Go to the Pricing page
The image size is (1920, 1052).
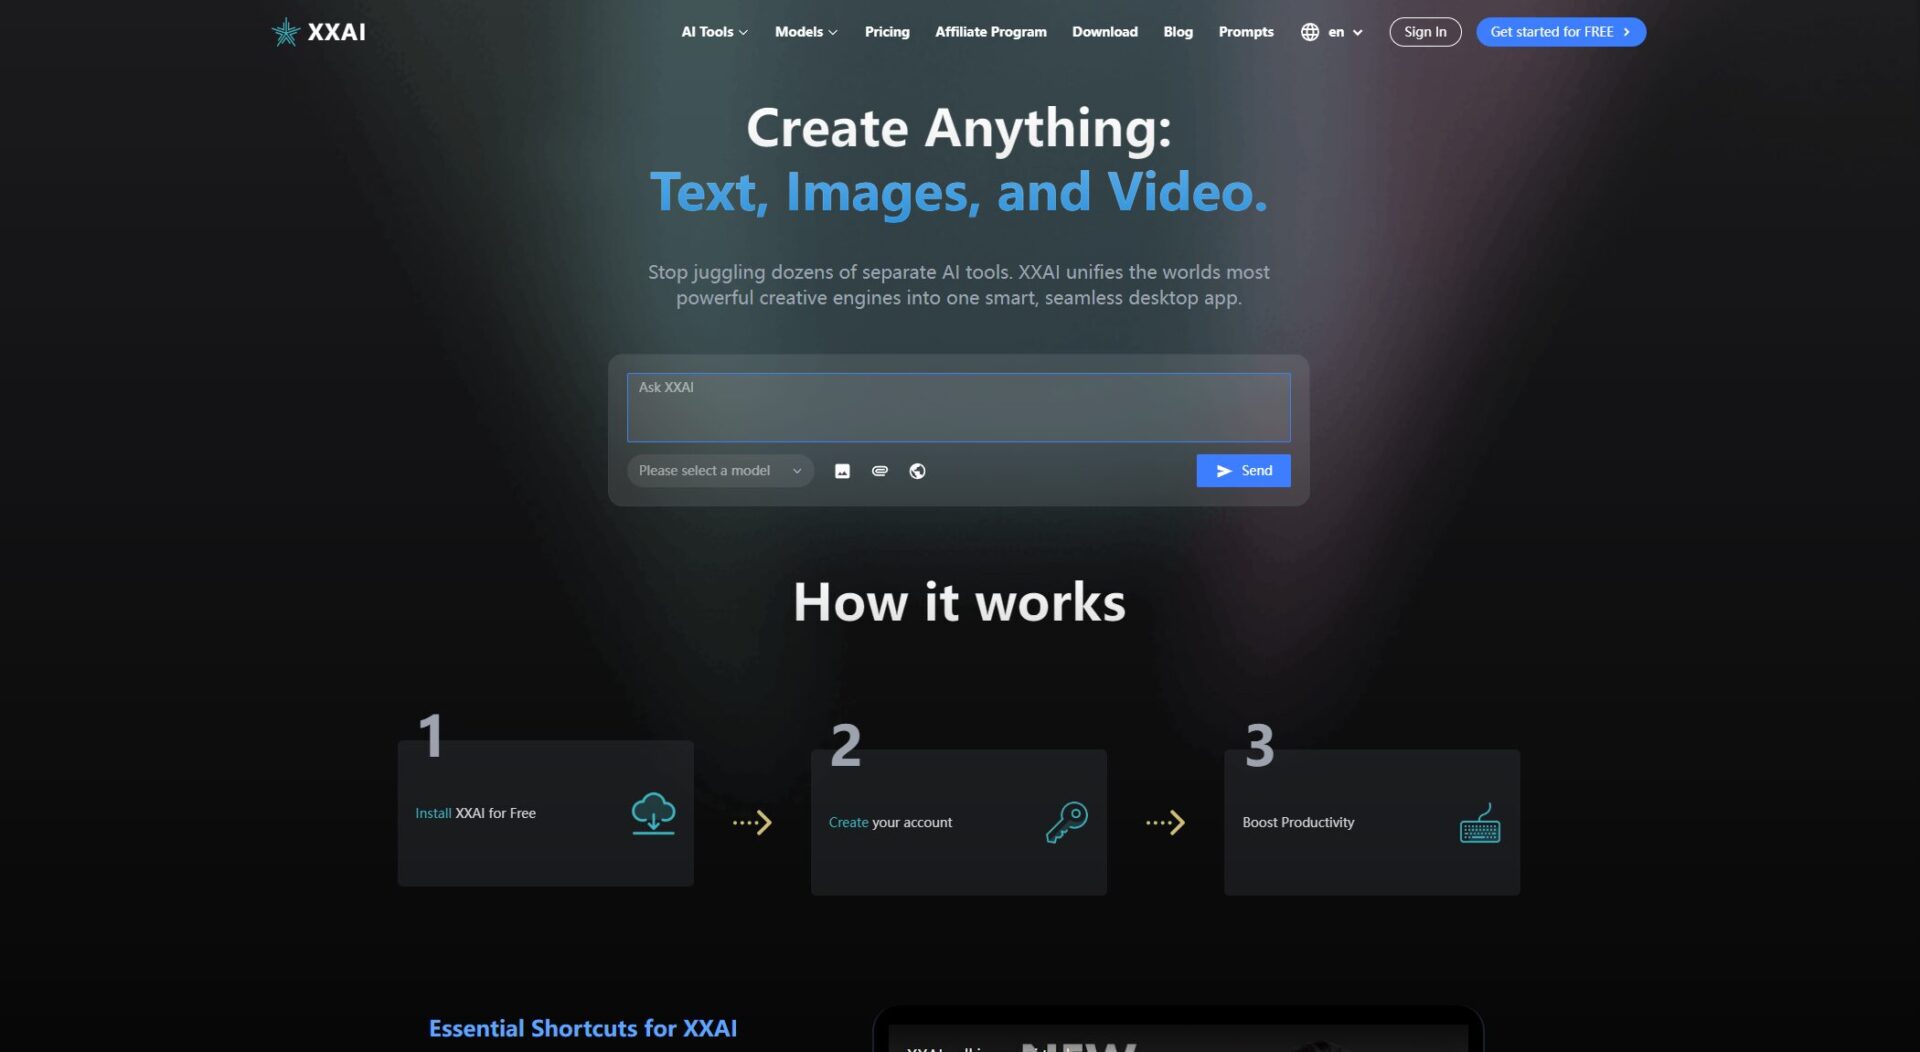(887, 32)
